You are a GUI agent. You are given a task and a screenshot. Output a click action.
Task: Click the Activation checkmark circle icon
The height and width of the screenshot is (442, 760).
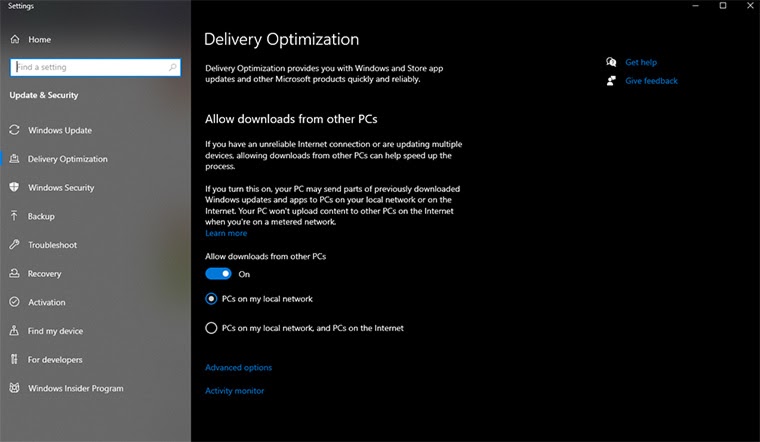coord(15,302)
